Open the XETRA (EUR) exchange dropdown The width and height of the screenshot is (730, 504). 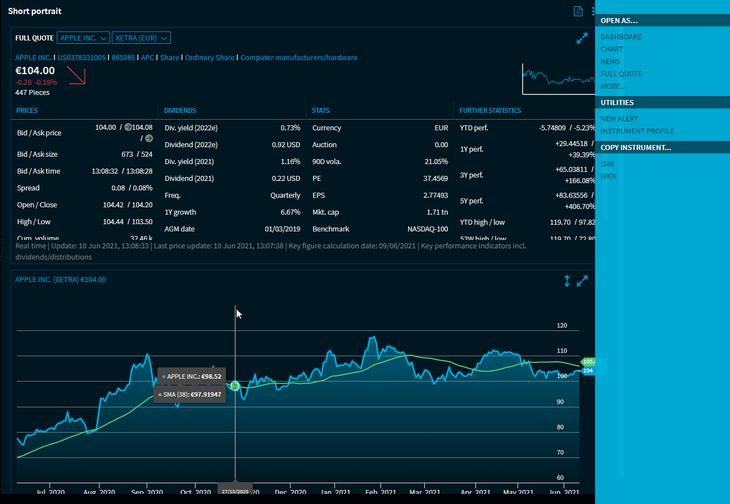[x=141, y=38]
